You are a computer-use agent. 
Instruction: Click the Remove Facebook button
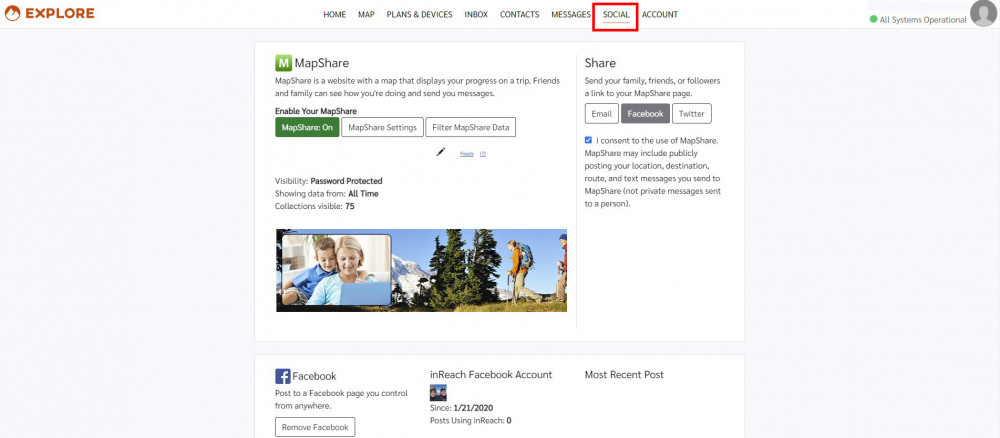point(315,427)
